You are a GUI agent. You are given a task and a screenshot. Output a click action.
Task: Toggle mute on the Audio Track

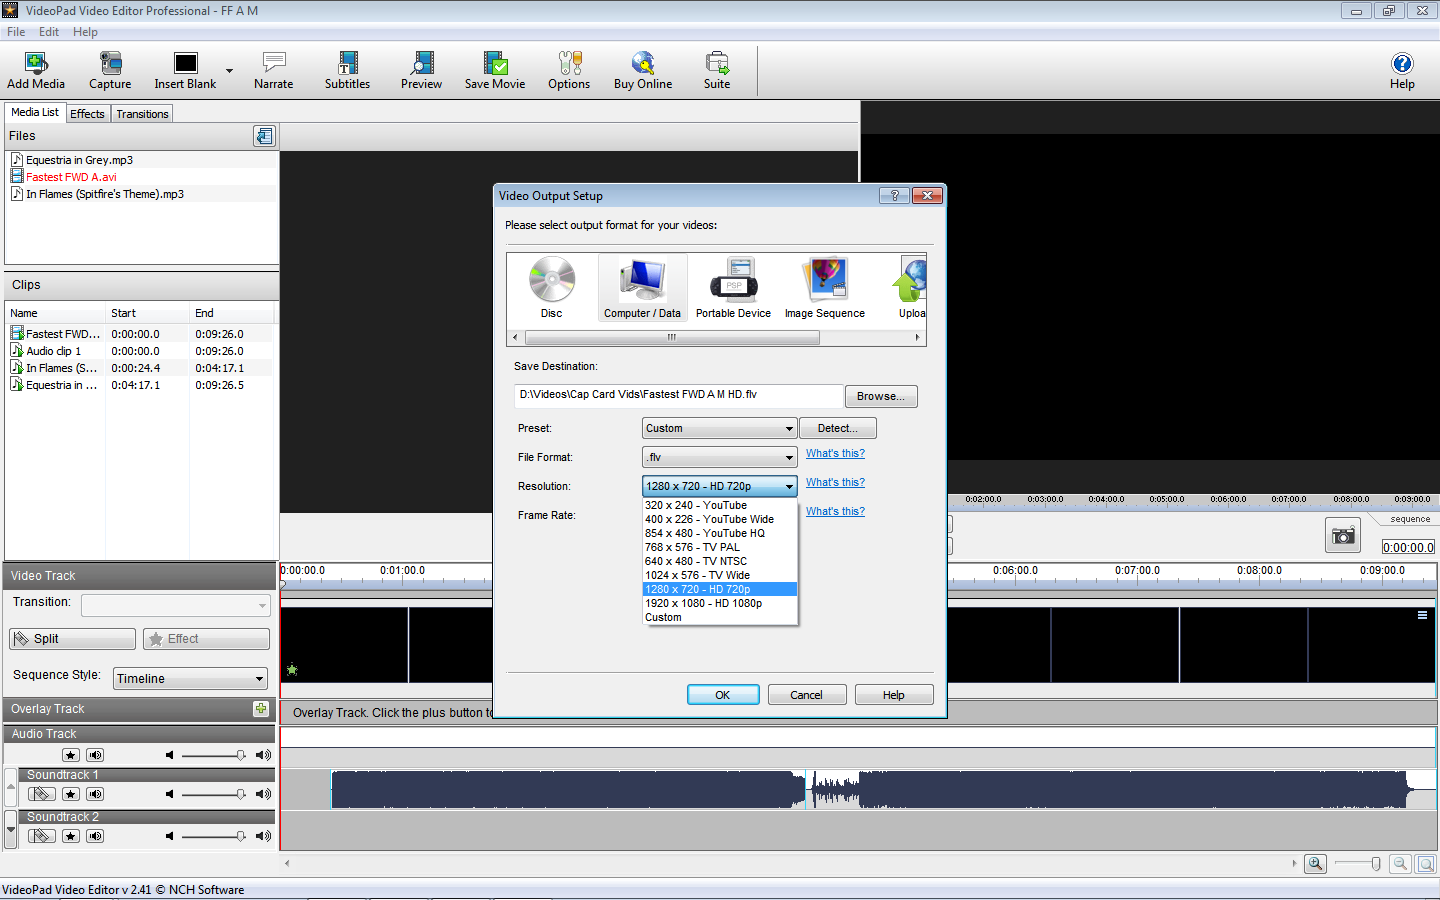pyautogui.click(x=95, y=755)
